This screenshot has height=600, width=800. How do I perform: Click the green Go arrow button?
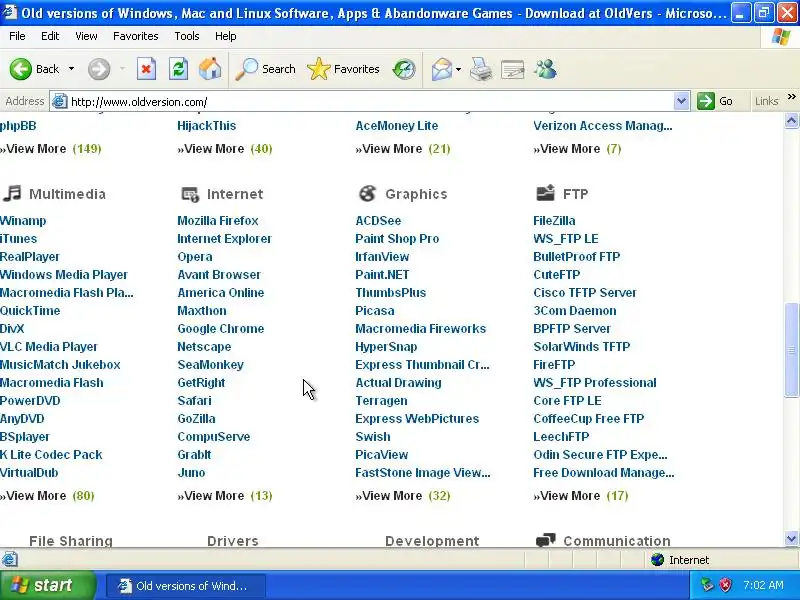point(706,101)
